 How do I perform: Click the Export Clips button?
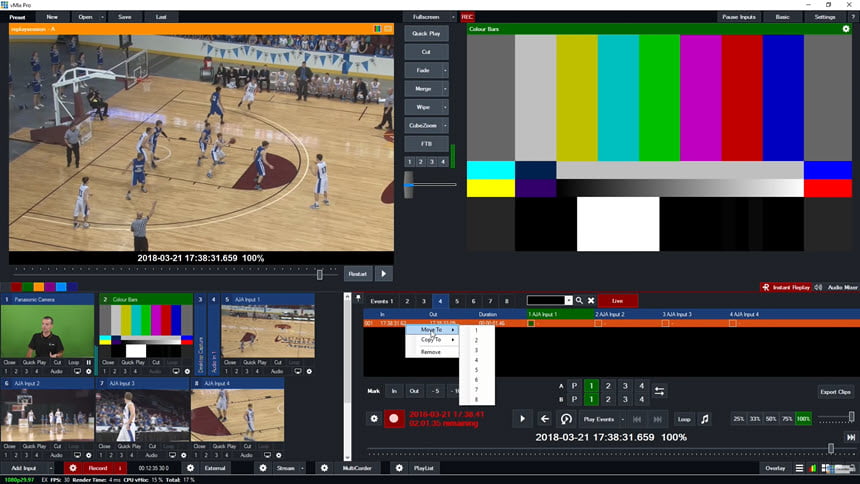[x=835, y=392]
